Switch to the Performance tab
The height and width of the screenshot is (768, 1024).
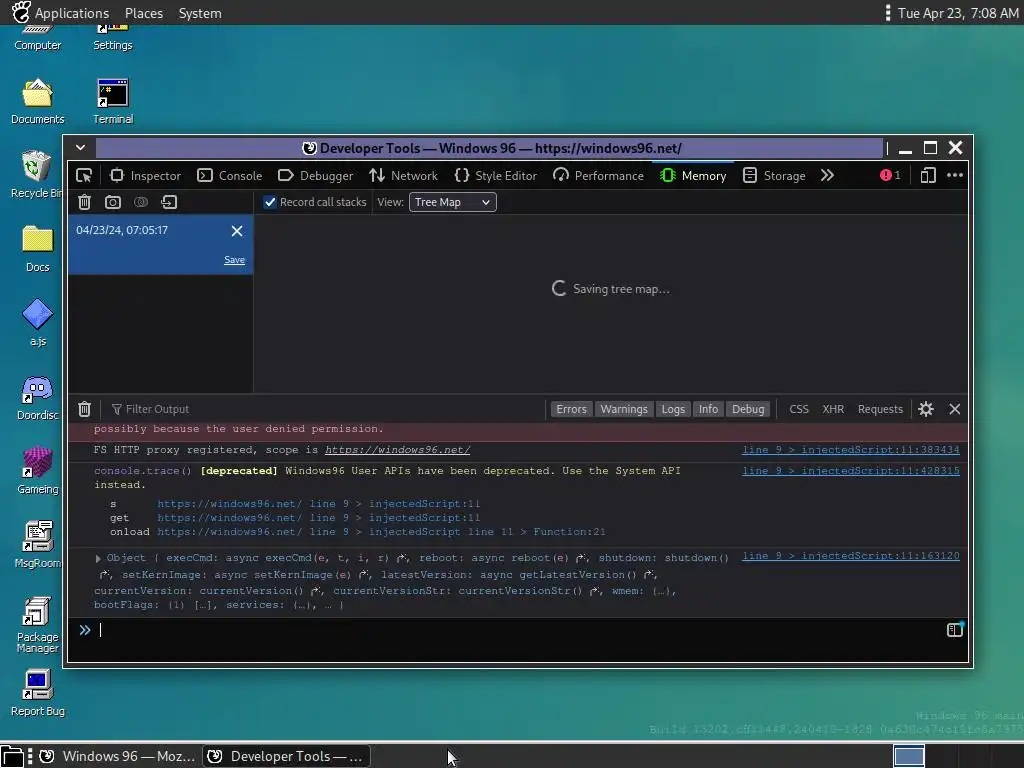[x=598, y=176]
